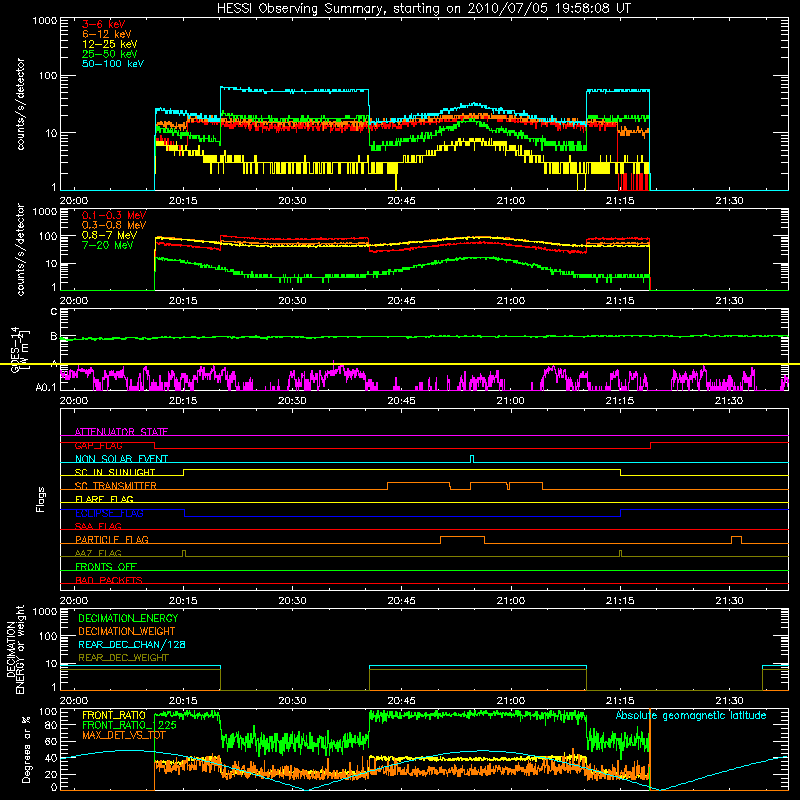Click the FRONT_RATIO_1225 legend entry
800x800 pixels.
(129, 725)
